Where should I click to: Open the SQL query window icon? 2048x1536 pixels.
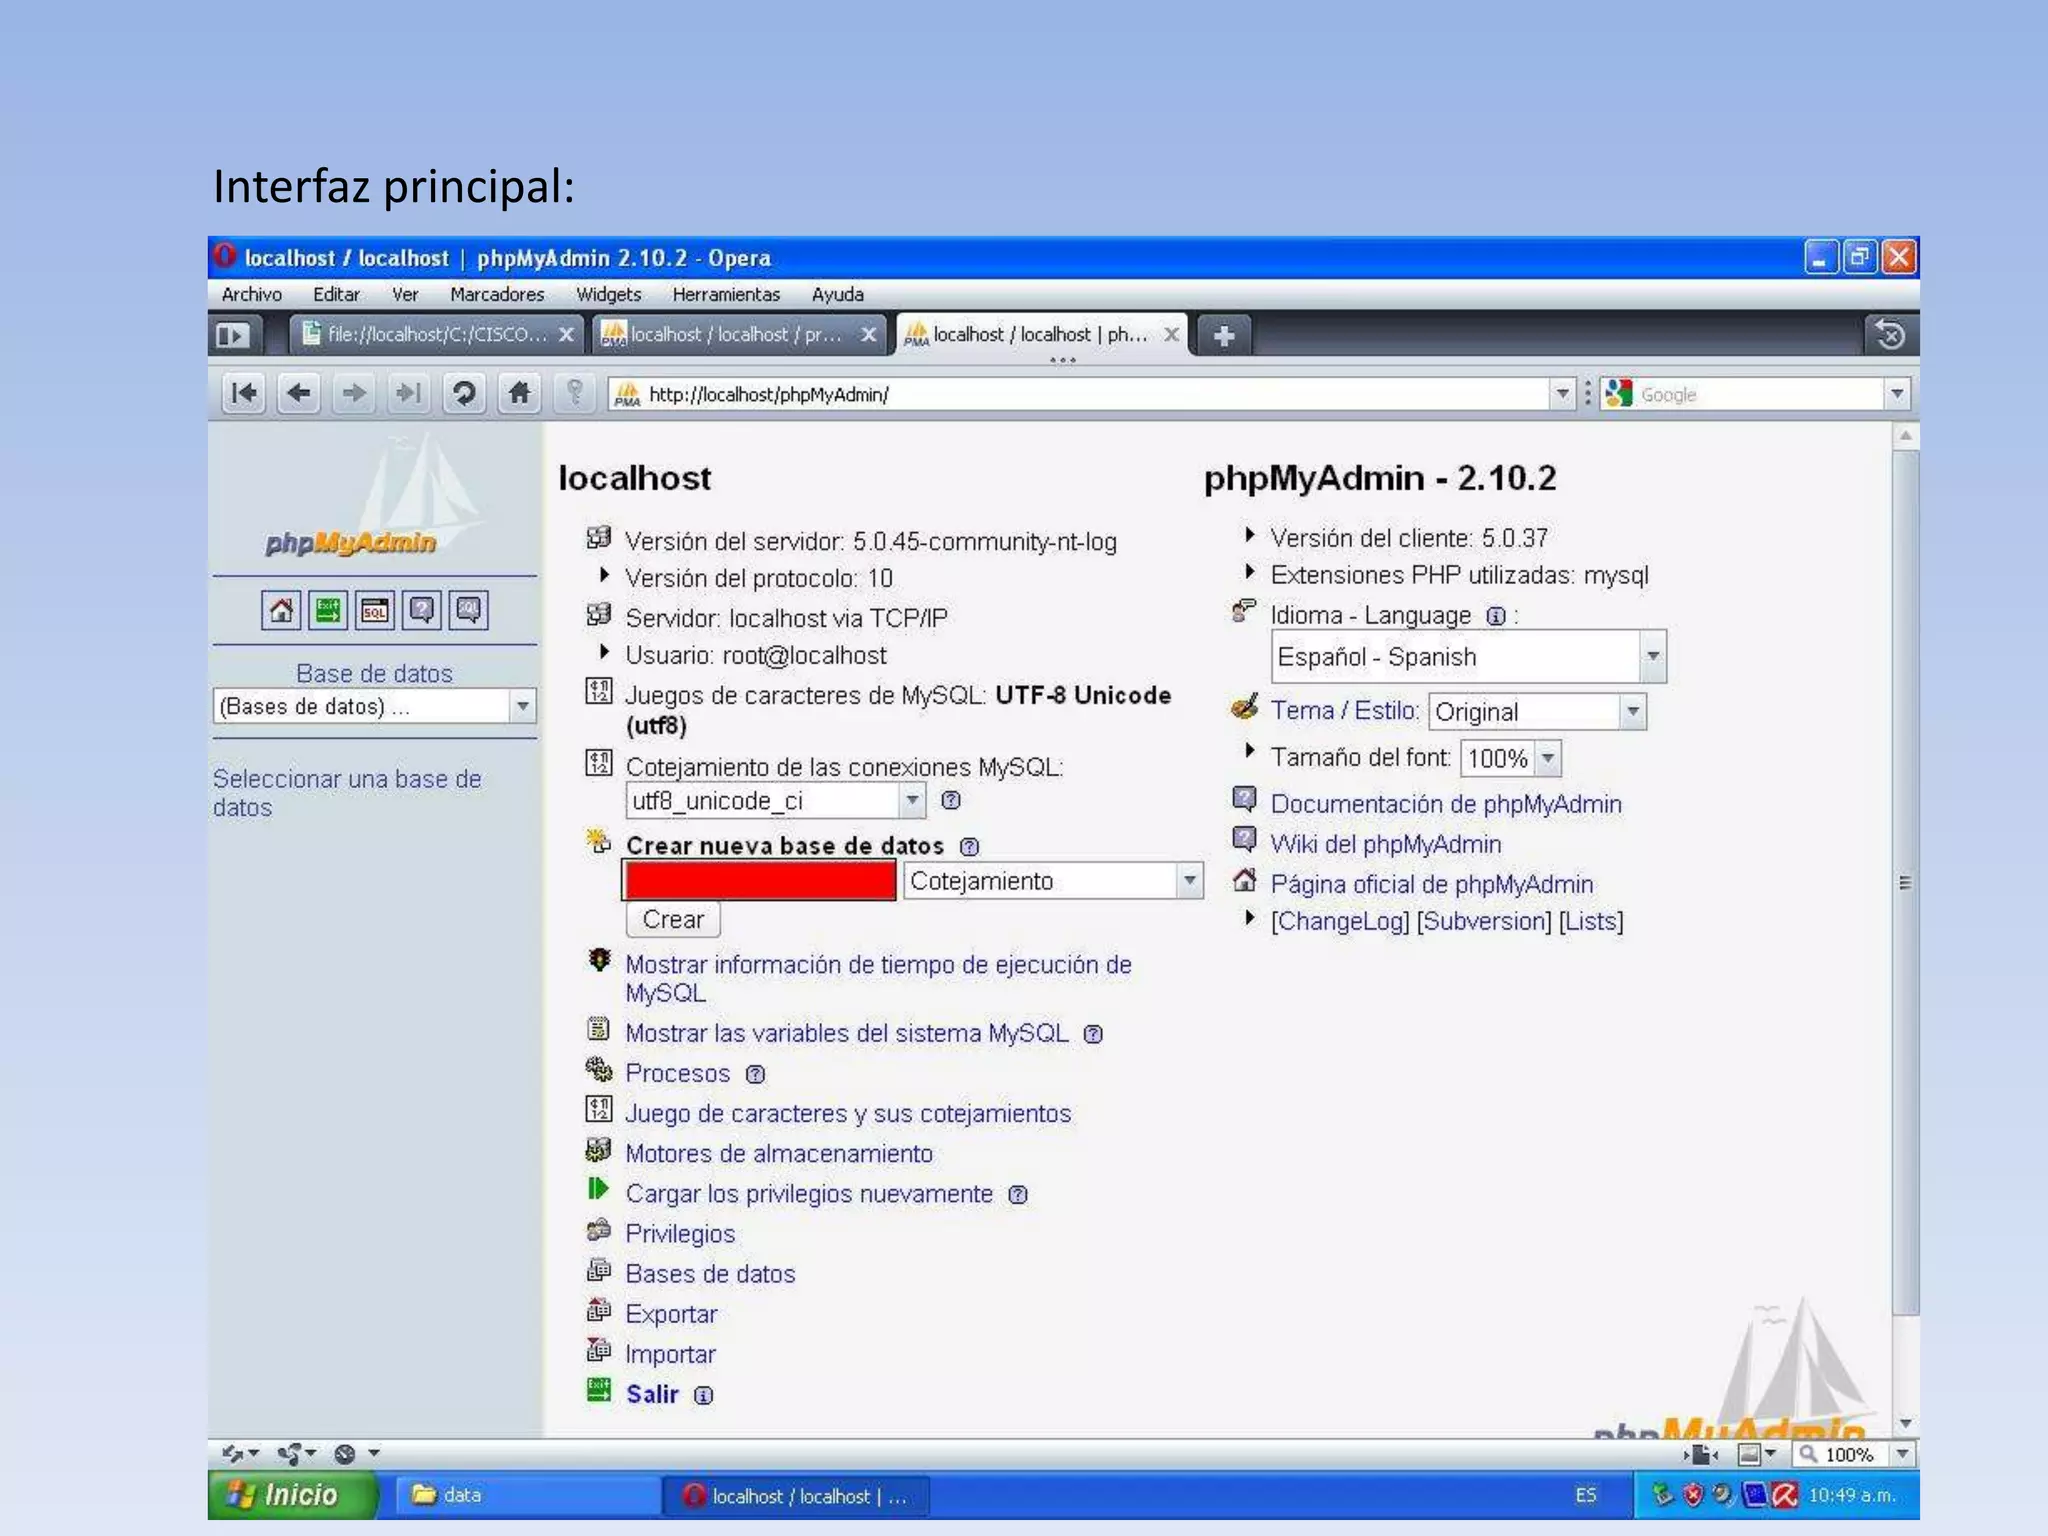[x=375, y=610]
